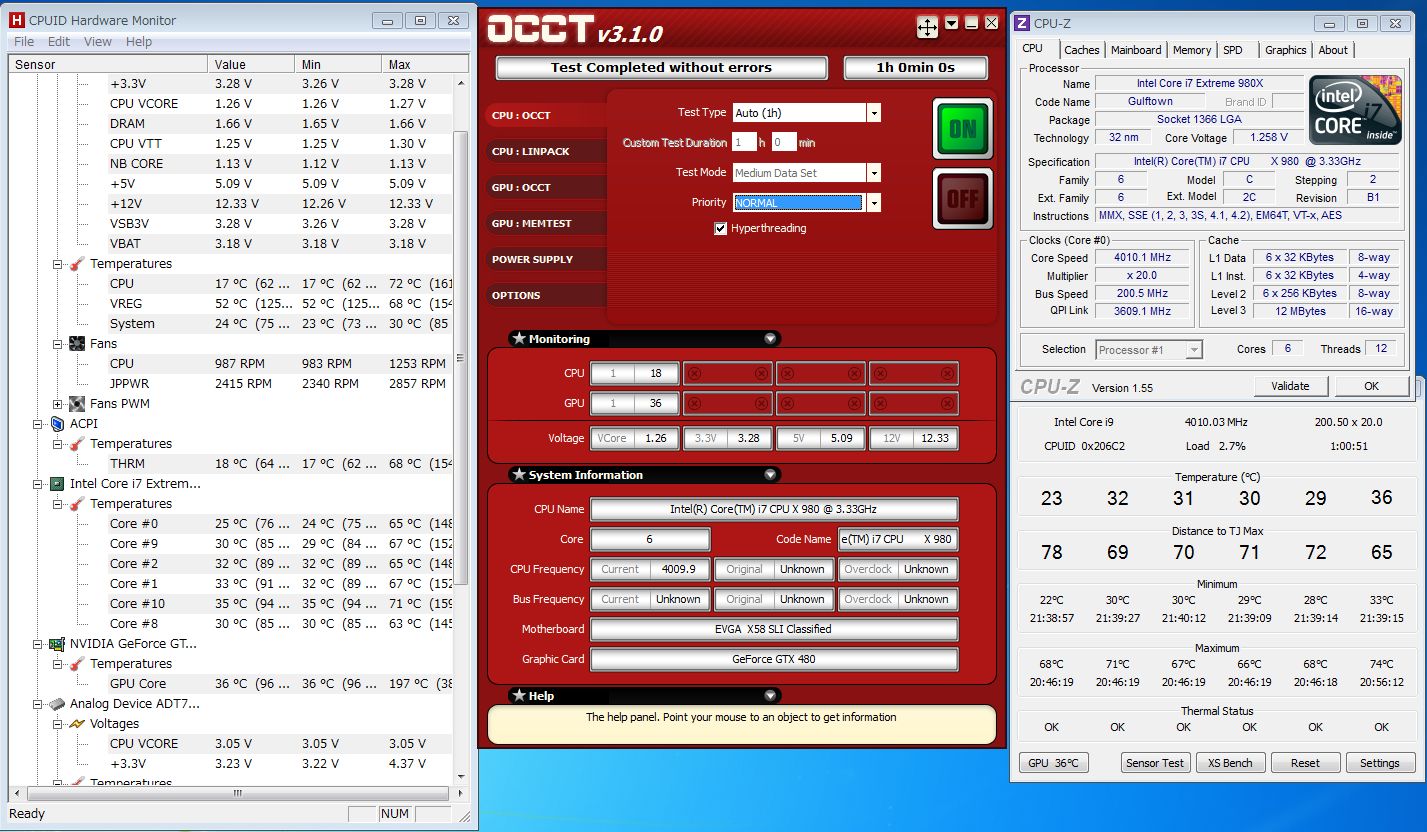The height and width of the screenshot is (832, 1427).
Task: Select the POWER SUPPLY test tab
Action: click(546, 260)
